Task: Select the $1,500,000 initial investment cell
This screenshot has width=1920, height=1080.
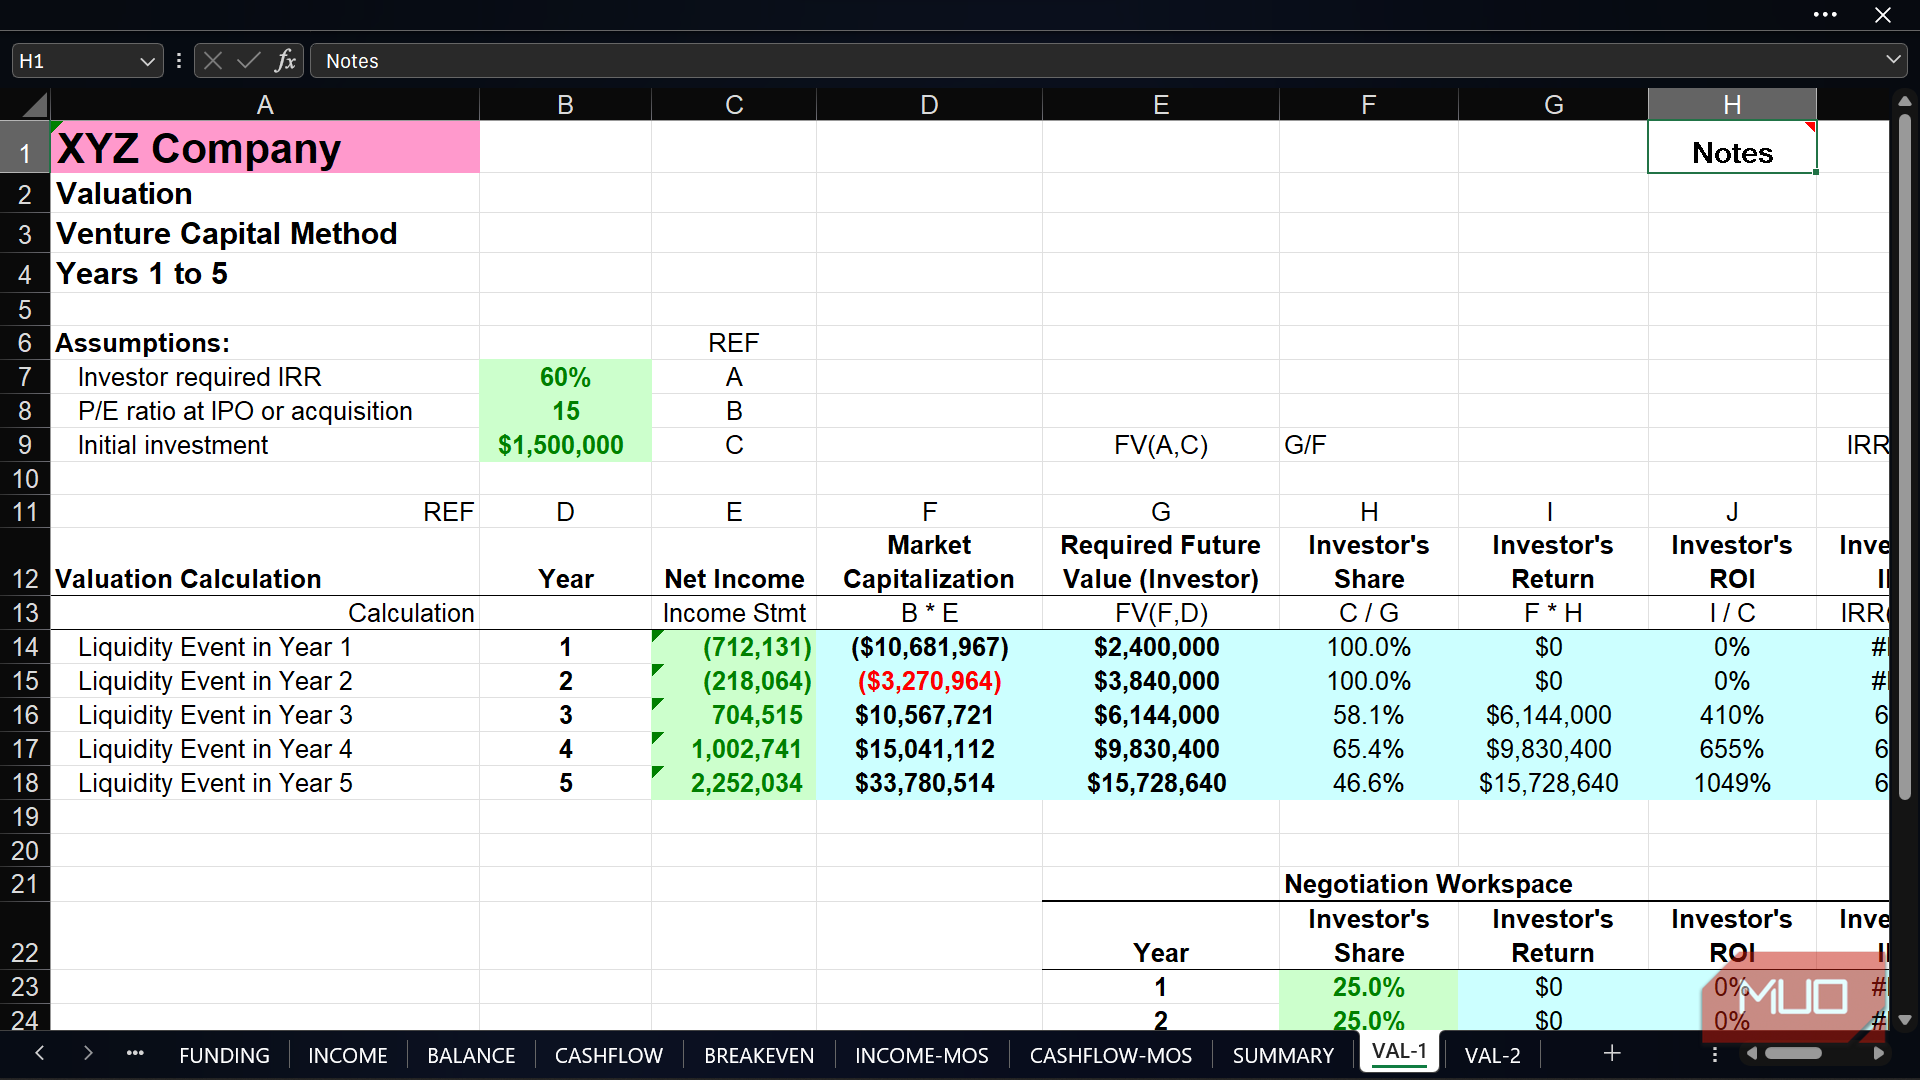Action: [565, 445]
